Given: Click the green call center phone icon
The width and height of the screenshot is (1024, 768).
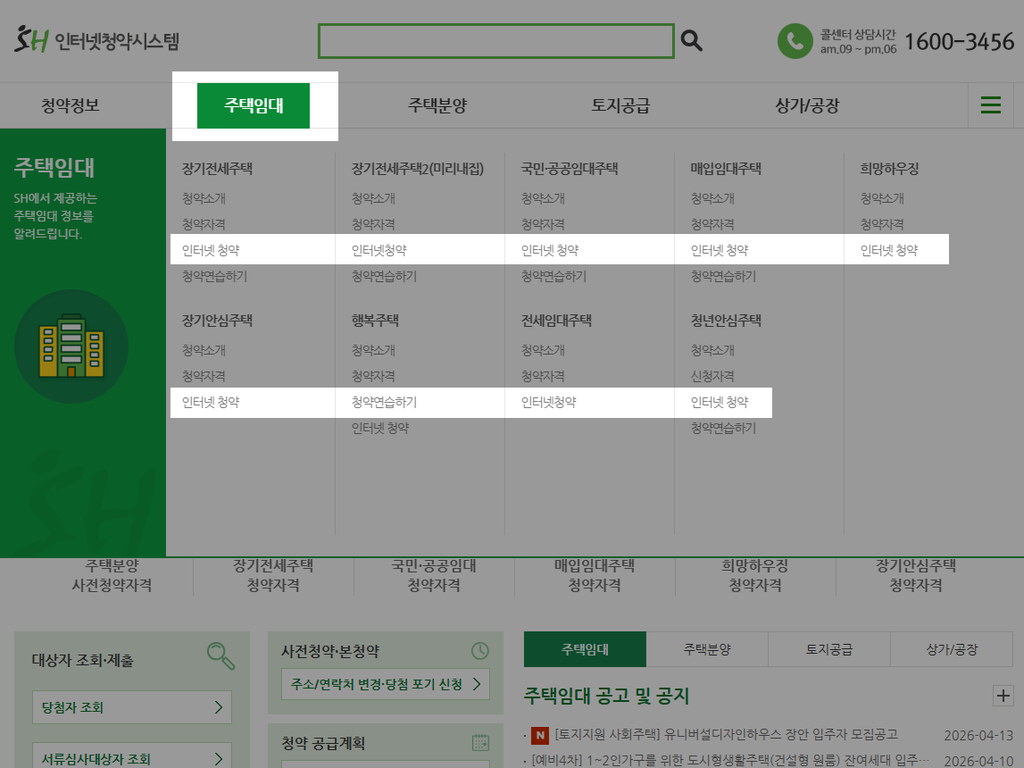Looking at the screenshot, I should (793, 42).
